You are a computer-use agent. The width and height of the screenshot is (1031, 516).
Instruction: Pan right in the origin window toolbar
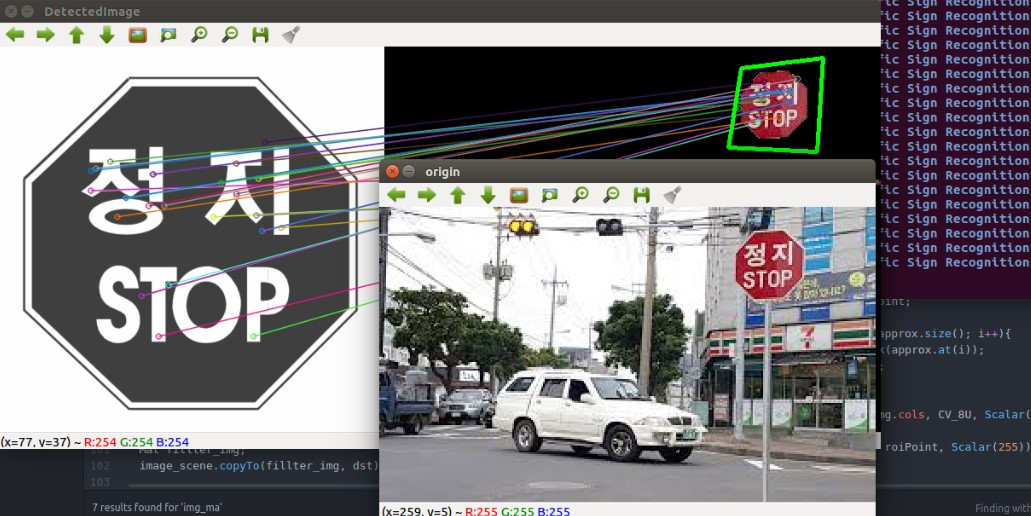coord(427,195)
